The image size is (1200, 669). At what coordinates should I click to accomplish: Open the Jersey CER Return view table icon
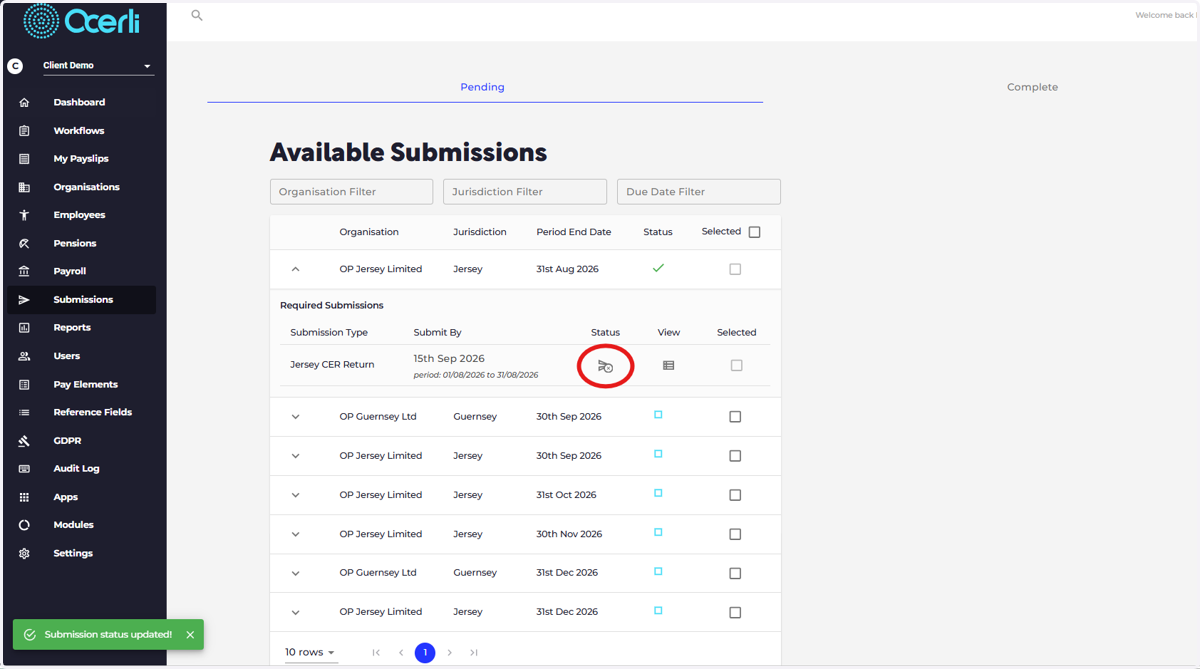click(669, 365)
